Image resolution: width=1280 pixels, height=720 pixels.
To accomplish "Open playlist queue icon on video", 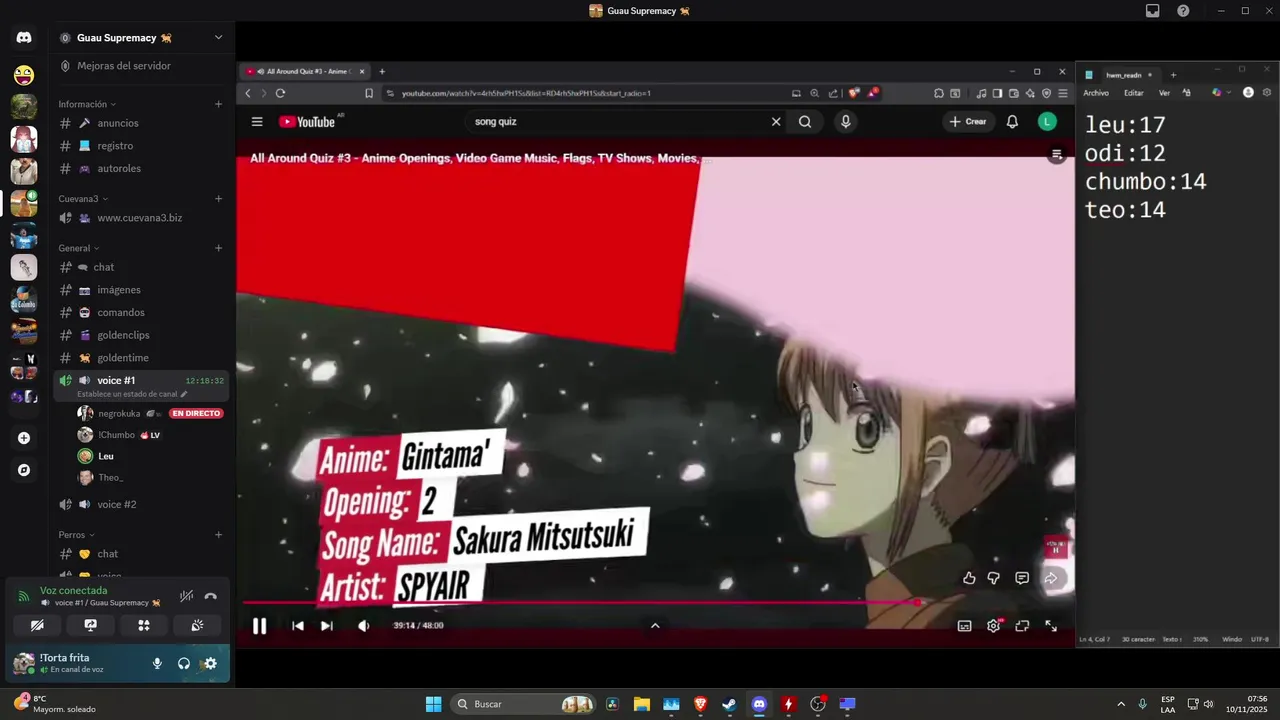I will point(1057,155).
